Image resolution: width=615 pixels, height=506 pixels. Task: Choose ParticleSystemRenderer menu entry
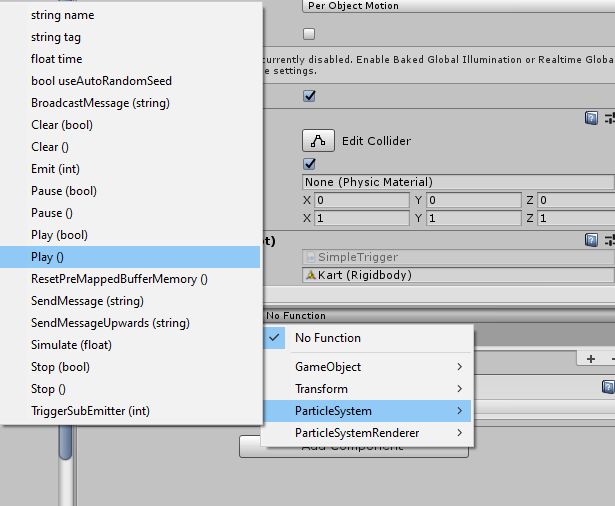368,433
